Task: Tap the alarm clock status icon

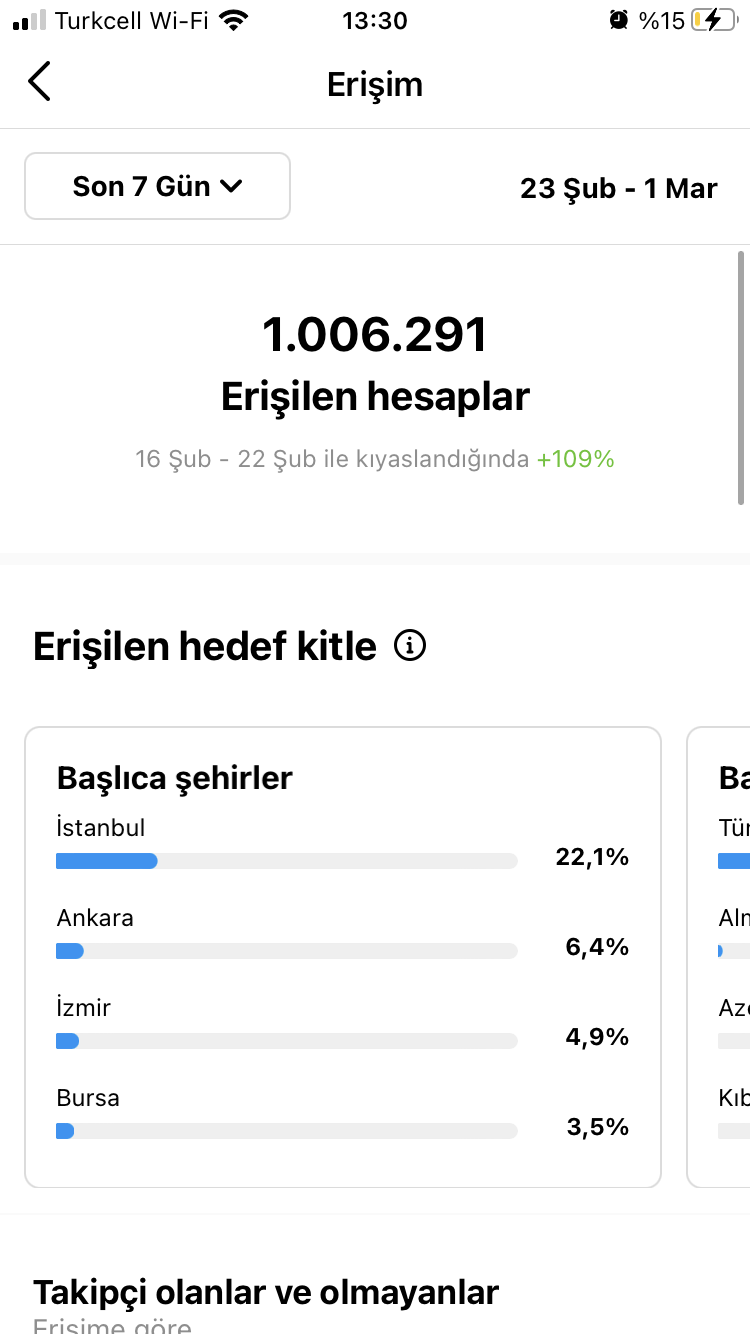Action: [x=619, y=20]
